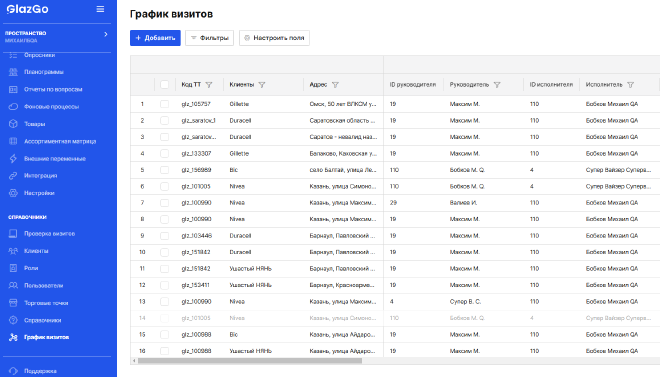Check row 5 glz_156989 Bic checkbox
This screenshot has width=660, height=377.
(x=164, y=170)
